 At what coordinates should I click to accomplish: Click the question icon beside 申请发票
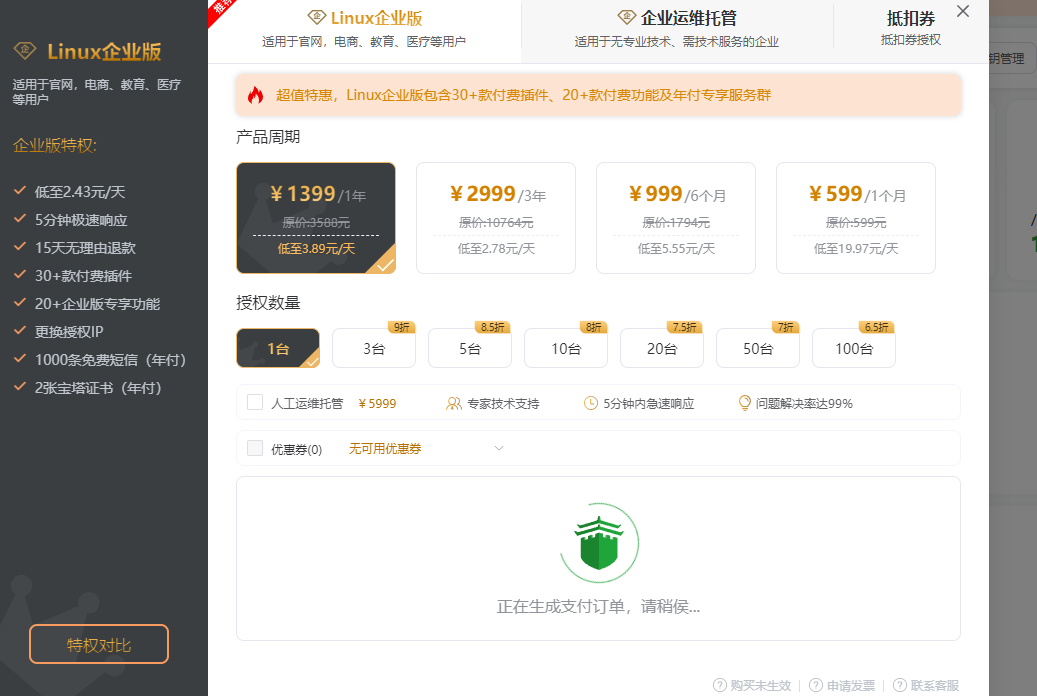pyautogui.click(x=816, y=685)
